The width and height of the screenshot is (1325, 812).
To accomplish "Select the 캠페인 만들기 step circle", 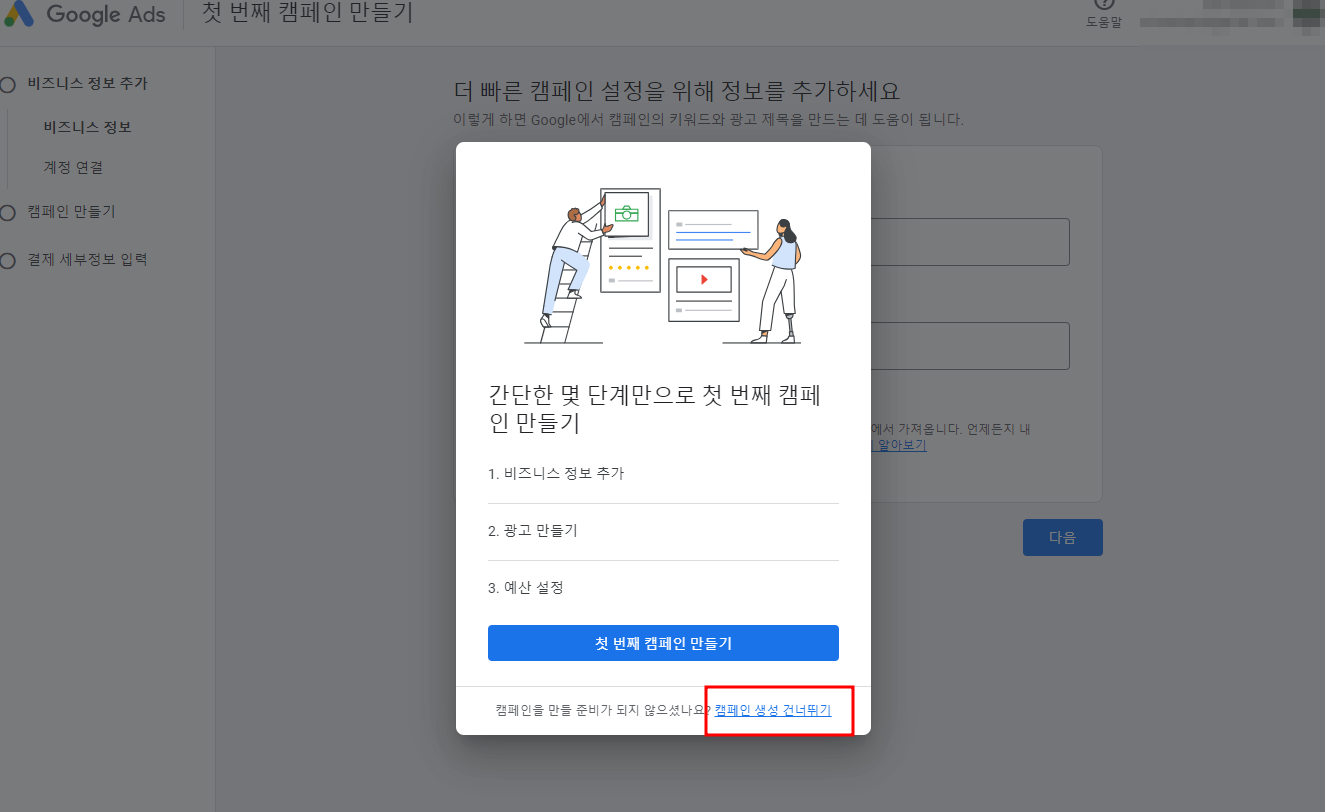I will pos(8,212).
